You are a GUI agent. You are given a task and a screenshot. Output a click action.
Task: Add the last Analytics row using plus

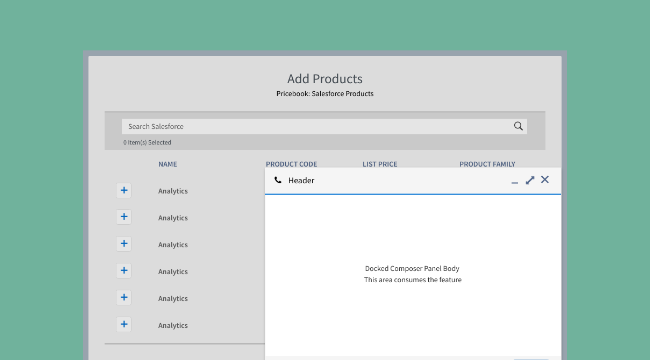(x=124, y=324)
